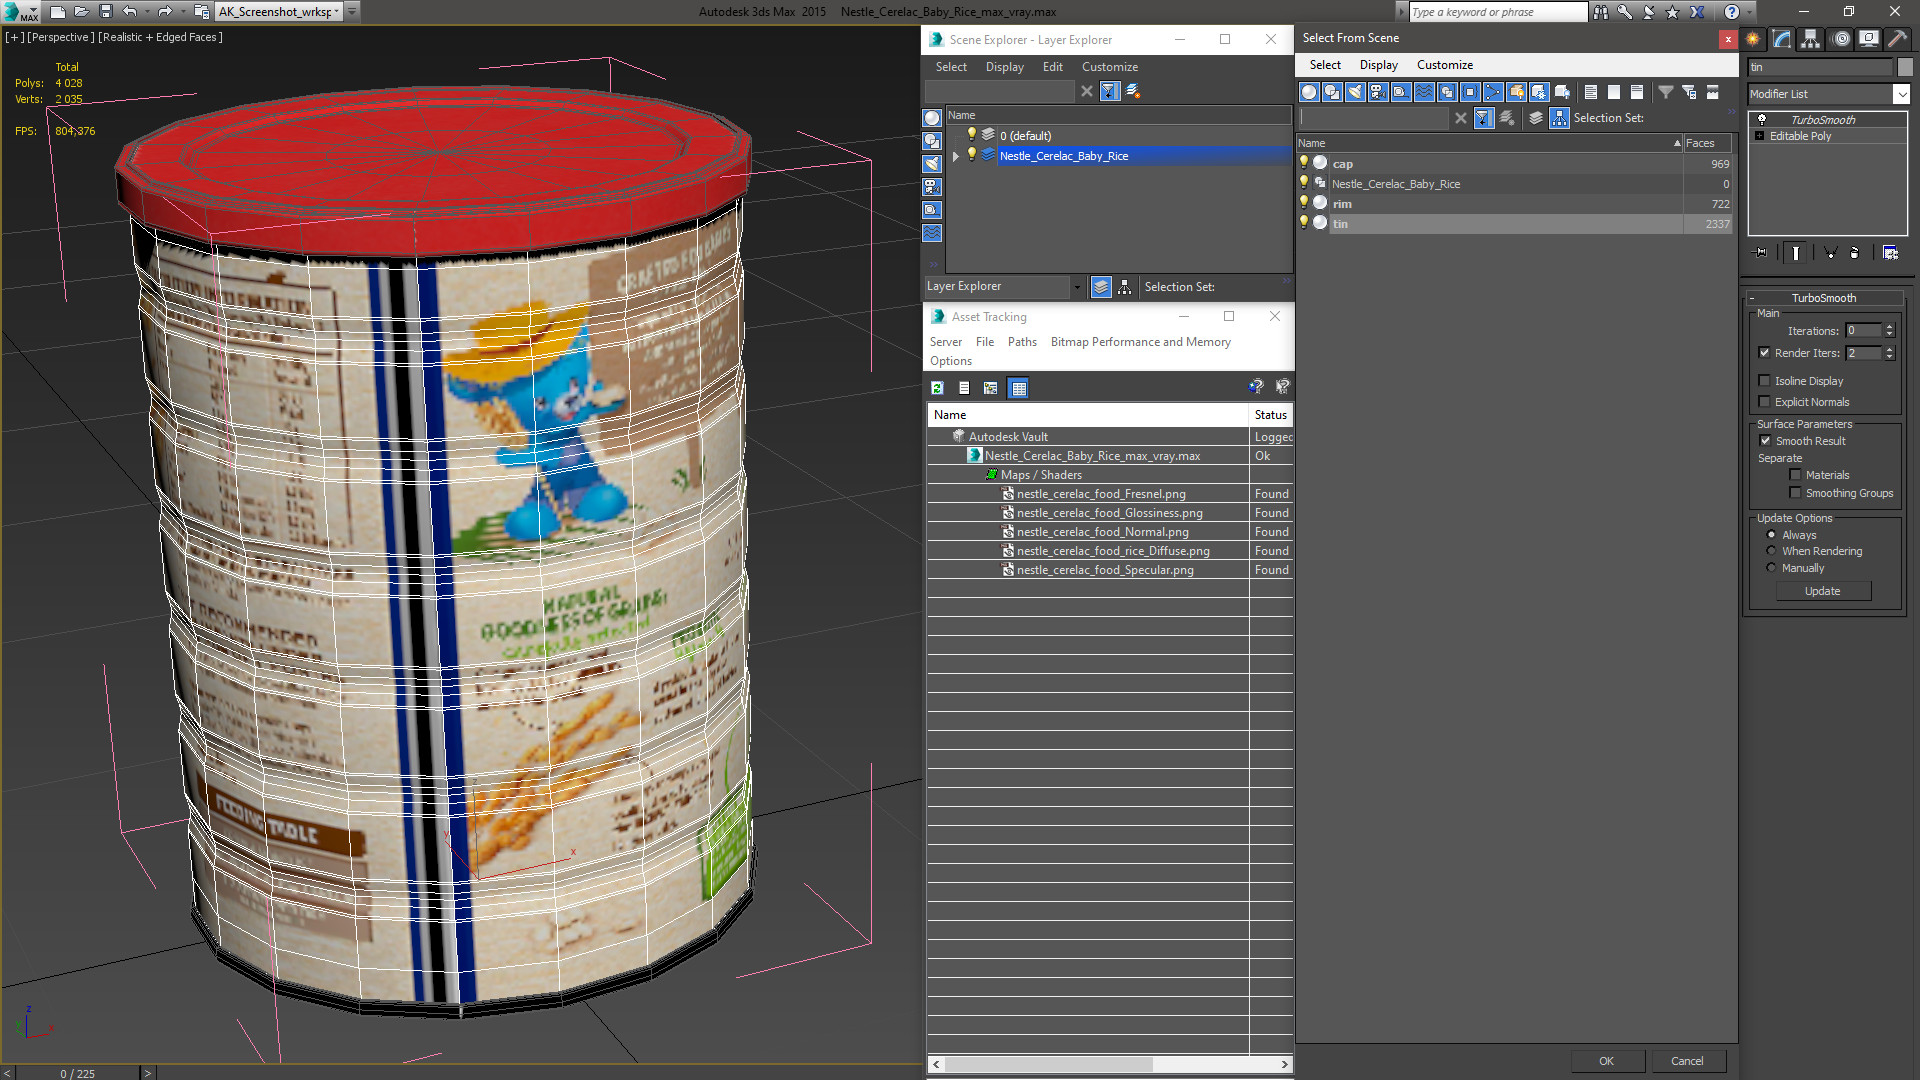The height and width of the screenshot is (1080, 1920).
Task: Open the Create command panel tab
Action: coord(1753,39)
